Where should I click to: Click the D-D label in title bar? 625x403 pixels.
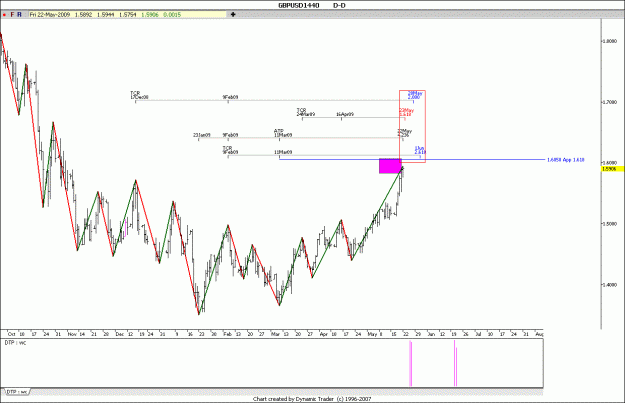[339, 6]
